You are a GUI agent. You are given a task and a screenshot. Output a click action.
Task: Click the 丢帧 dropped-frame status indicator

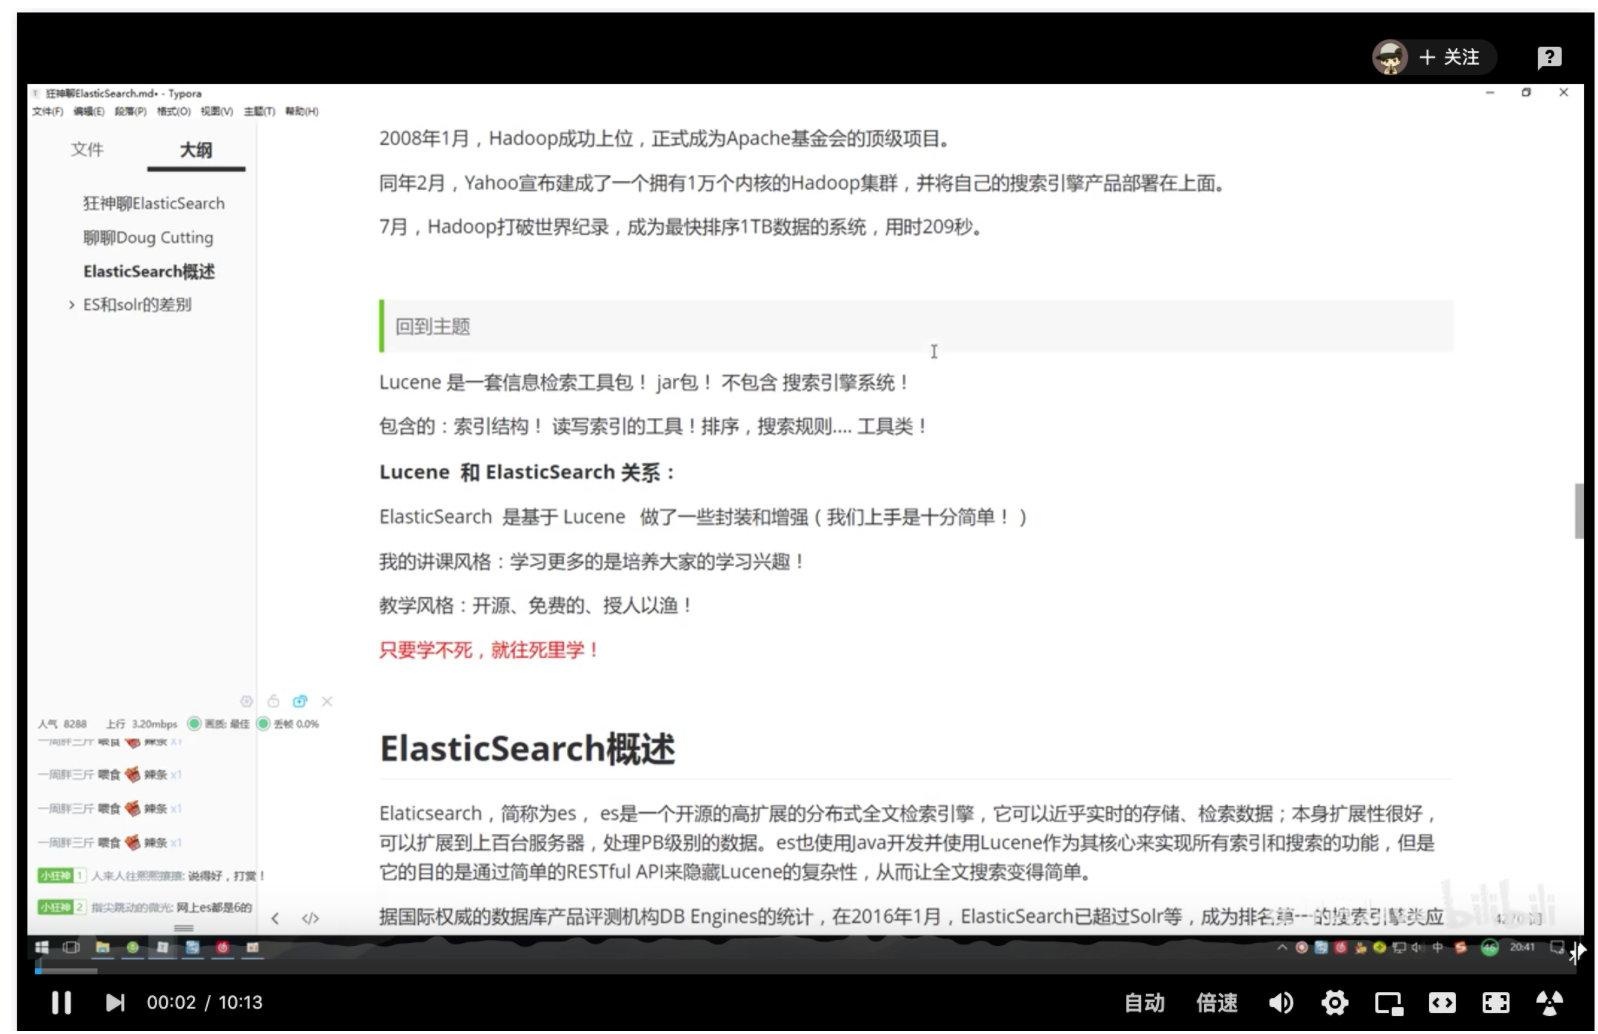pyautogui.click(x=288, y=723)
